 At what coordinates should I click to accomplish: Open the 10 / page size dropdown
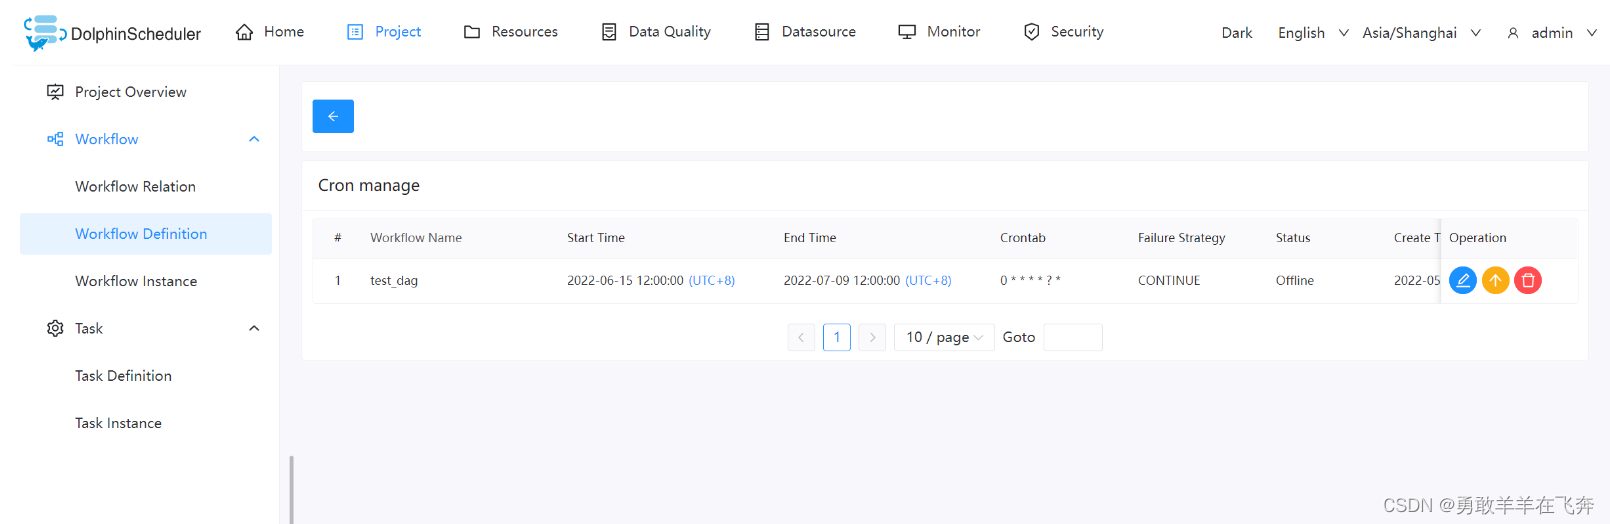click(943, 338)
